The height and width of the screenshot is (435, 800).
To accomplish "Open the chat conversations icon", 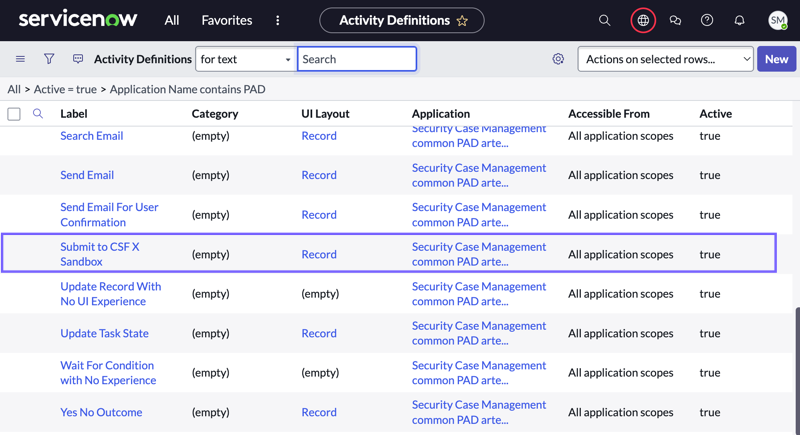I will (675, 20).
